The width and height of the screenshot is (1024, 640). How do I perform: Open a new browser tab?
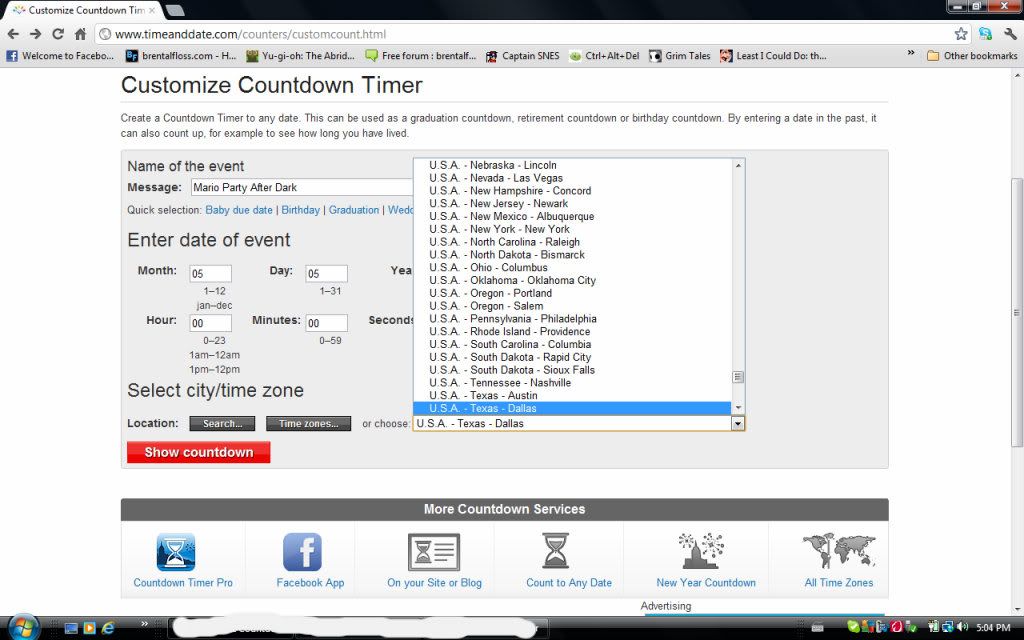pos(174,10)
